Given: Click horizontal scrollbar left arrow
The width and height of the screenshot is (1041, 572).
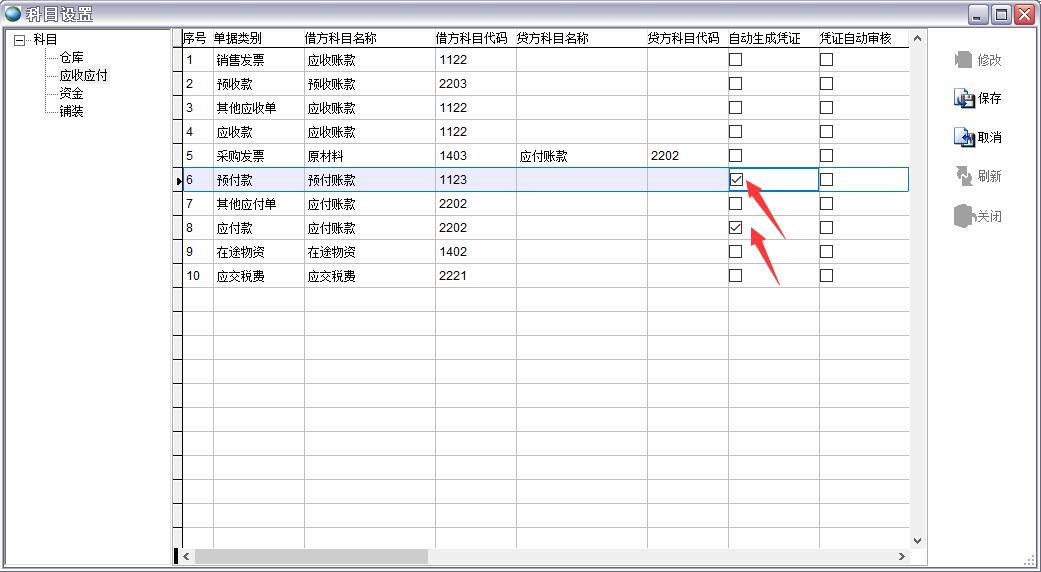Looking at the screenshot, I should tap(186, 556).
